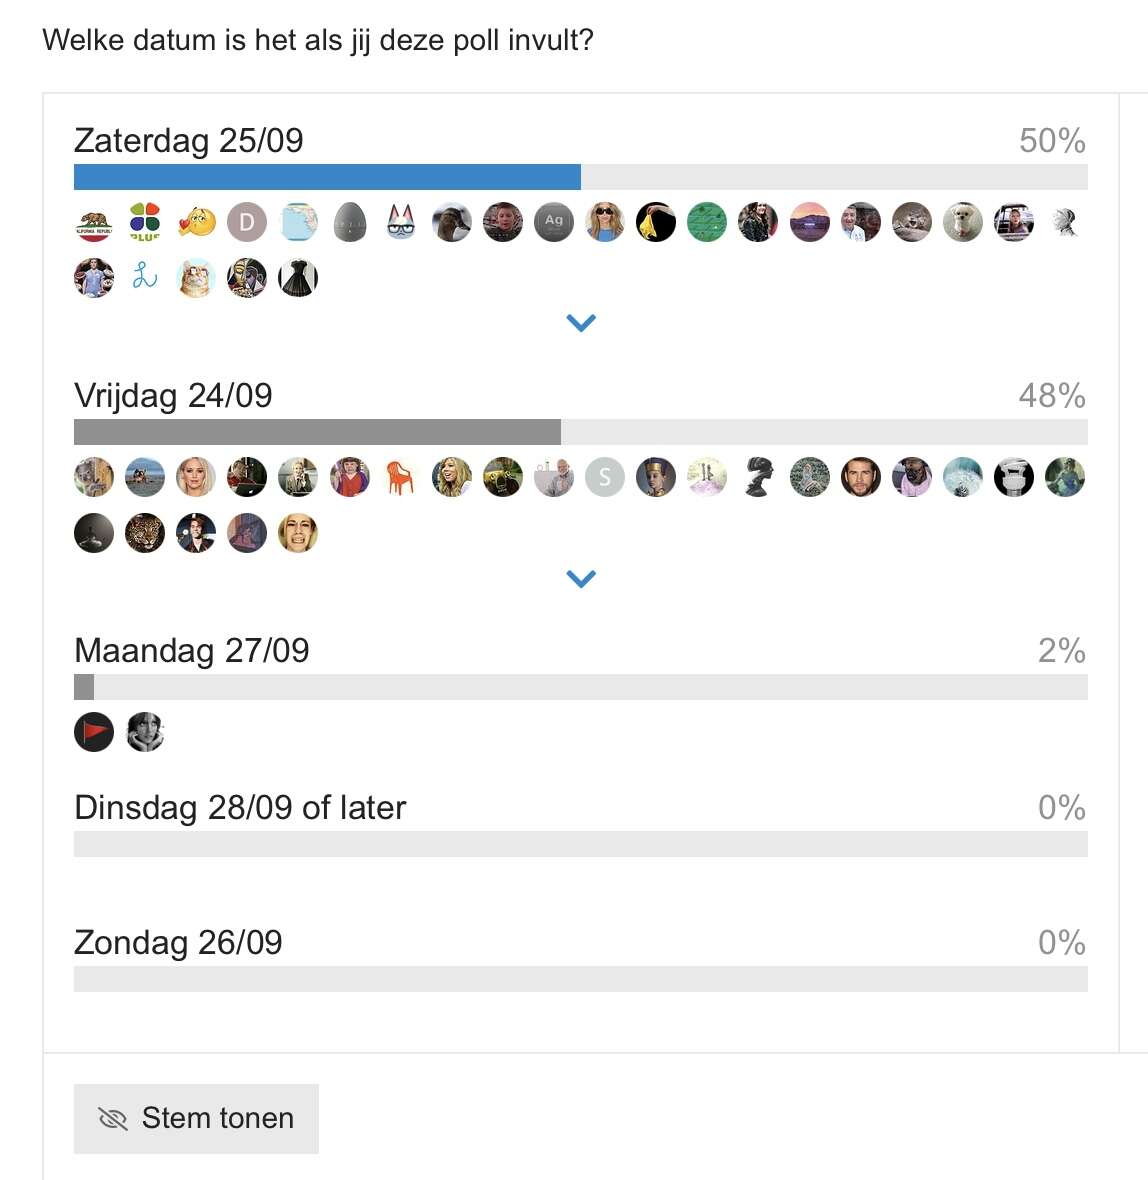Select the Vrijdag 24/09 poll option

pyautogui.click(x=173, y=396)
